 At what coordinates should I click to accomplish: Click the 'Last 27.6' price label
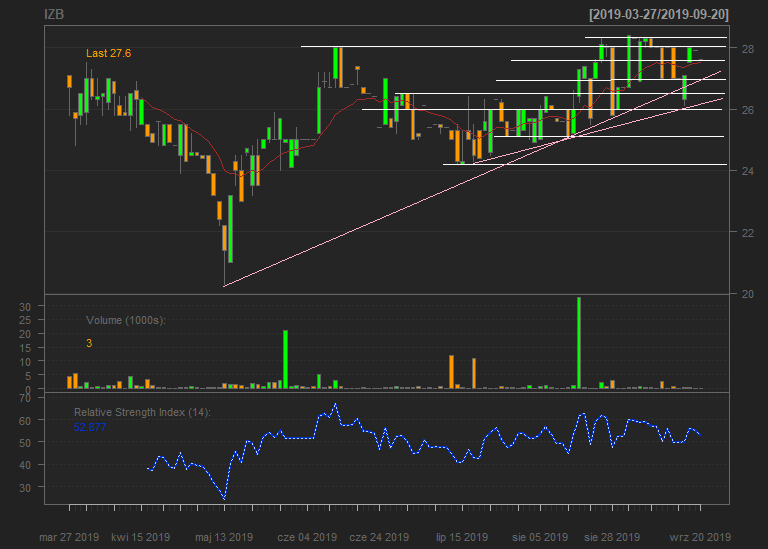point(108,53)
